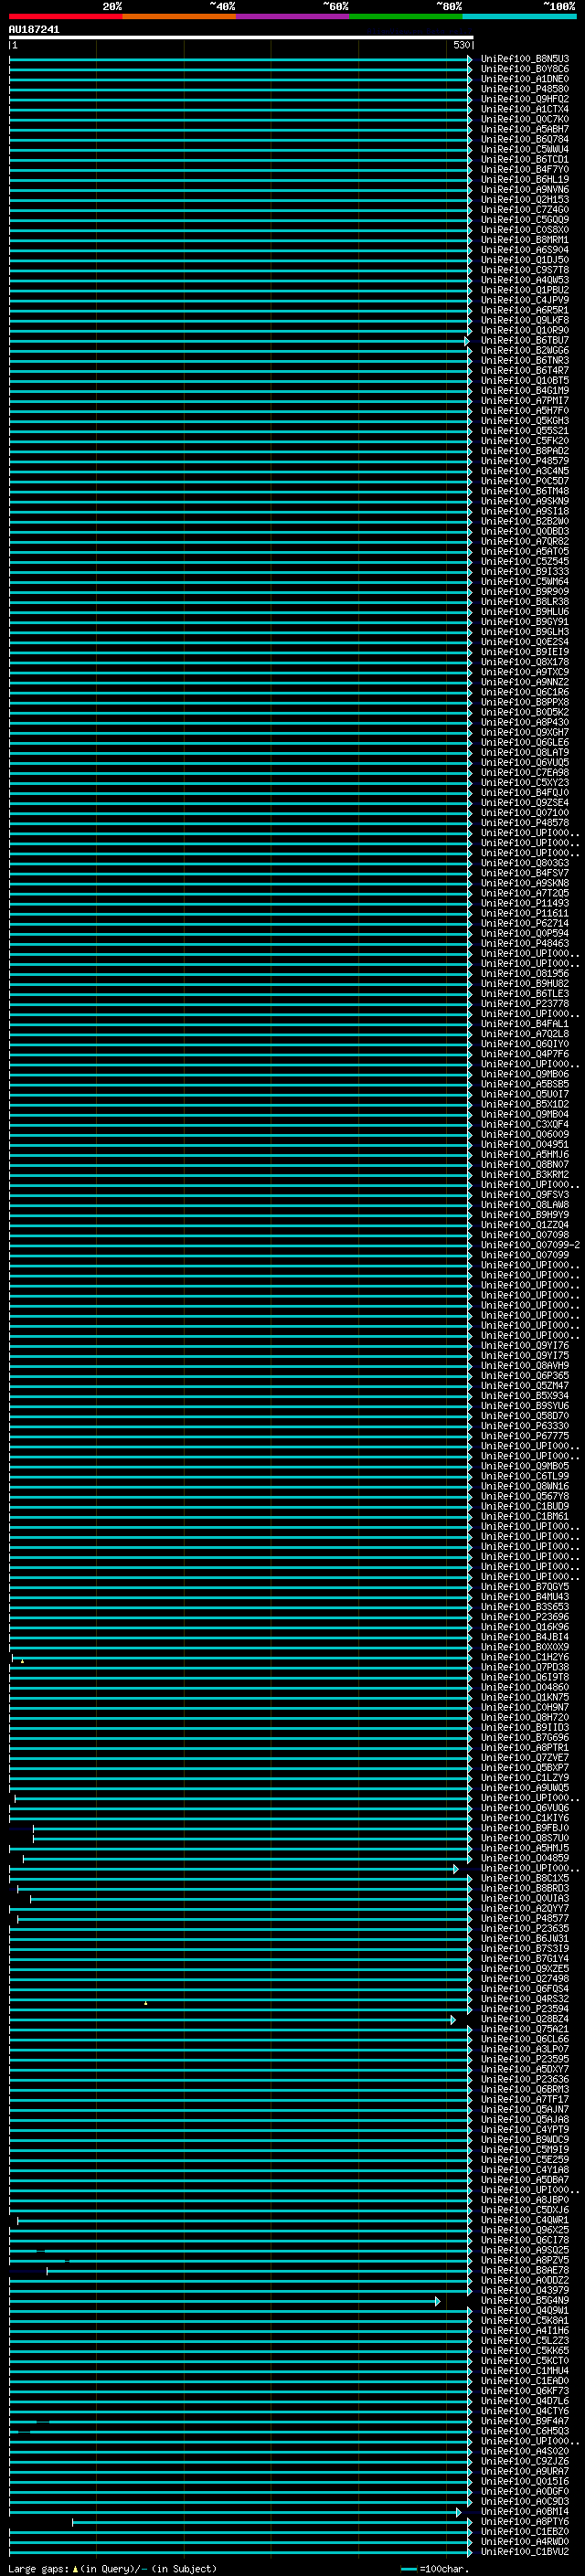Screen dimensions: 585x2576
Task: Select the label UniRef100_P23696
Action: 525,1617
